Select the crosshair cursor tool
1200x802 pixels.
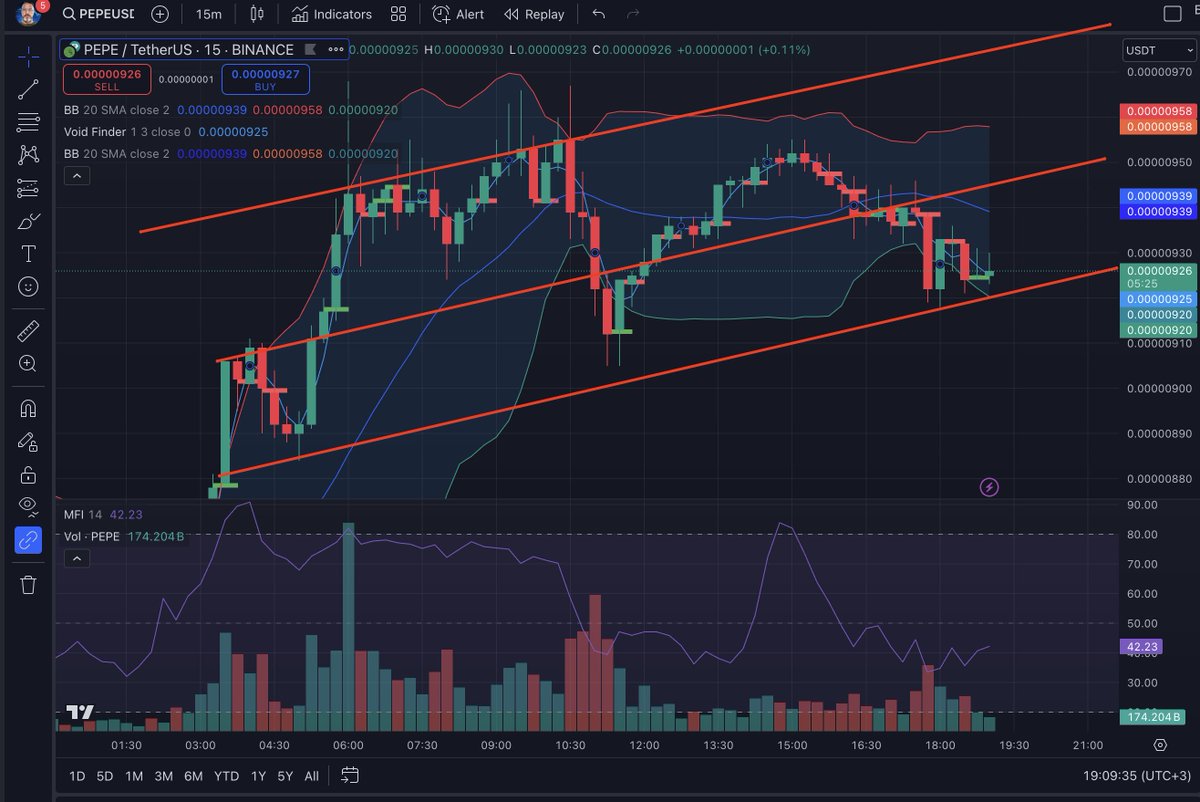[28, 55]
